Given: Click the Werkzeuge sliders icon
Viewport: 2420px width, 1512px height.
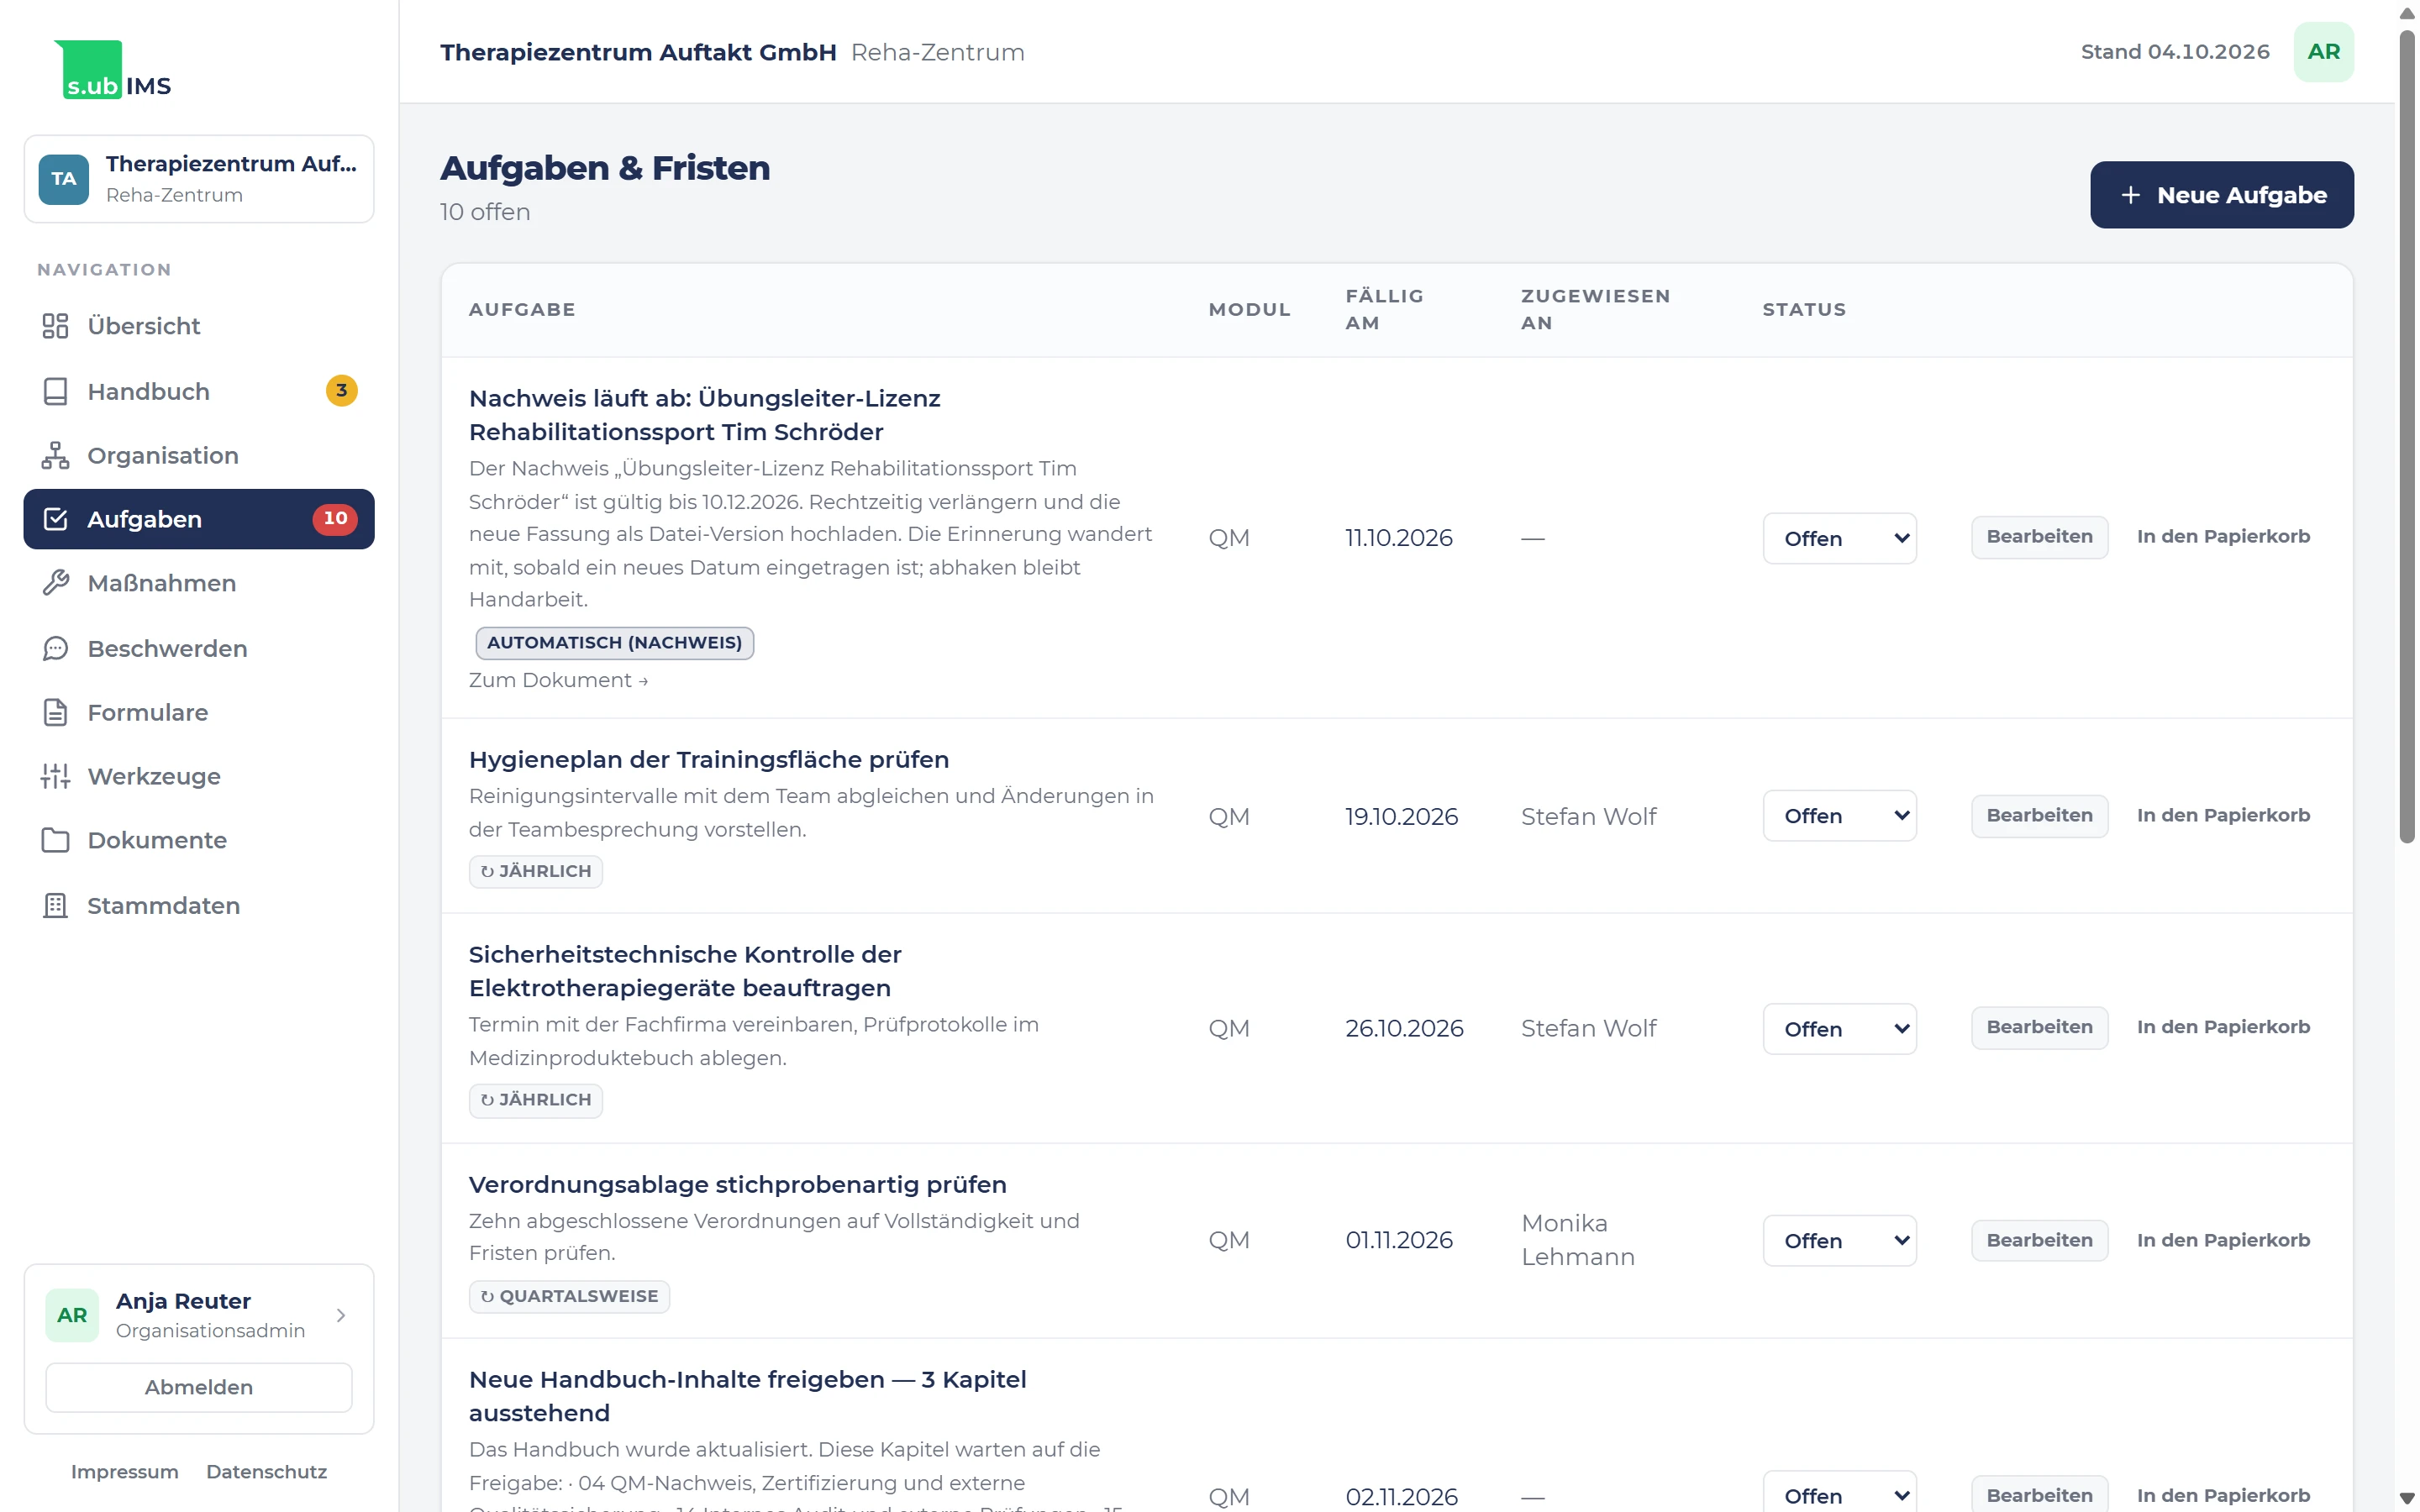Looking at the screenshot, I should coord(55,776).
